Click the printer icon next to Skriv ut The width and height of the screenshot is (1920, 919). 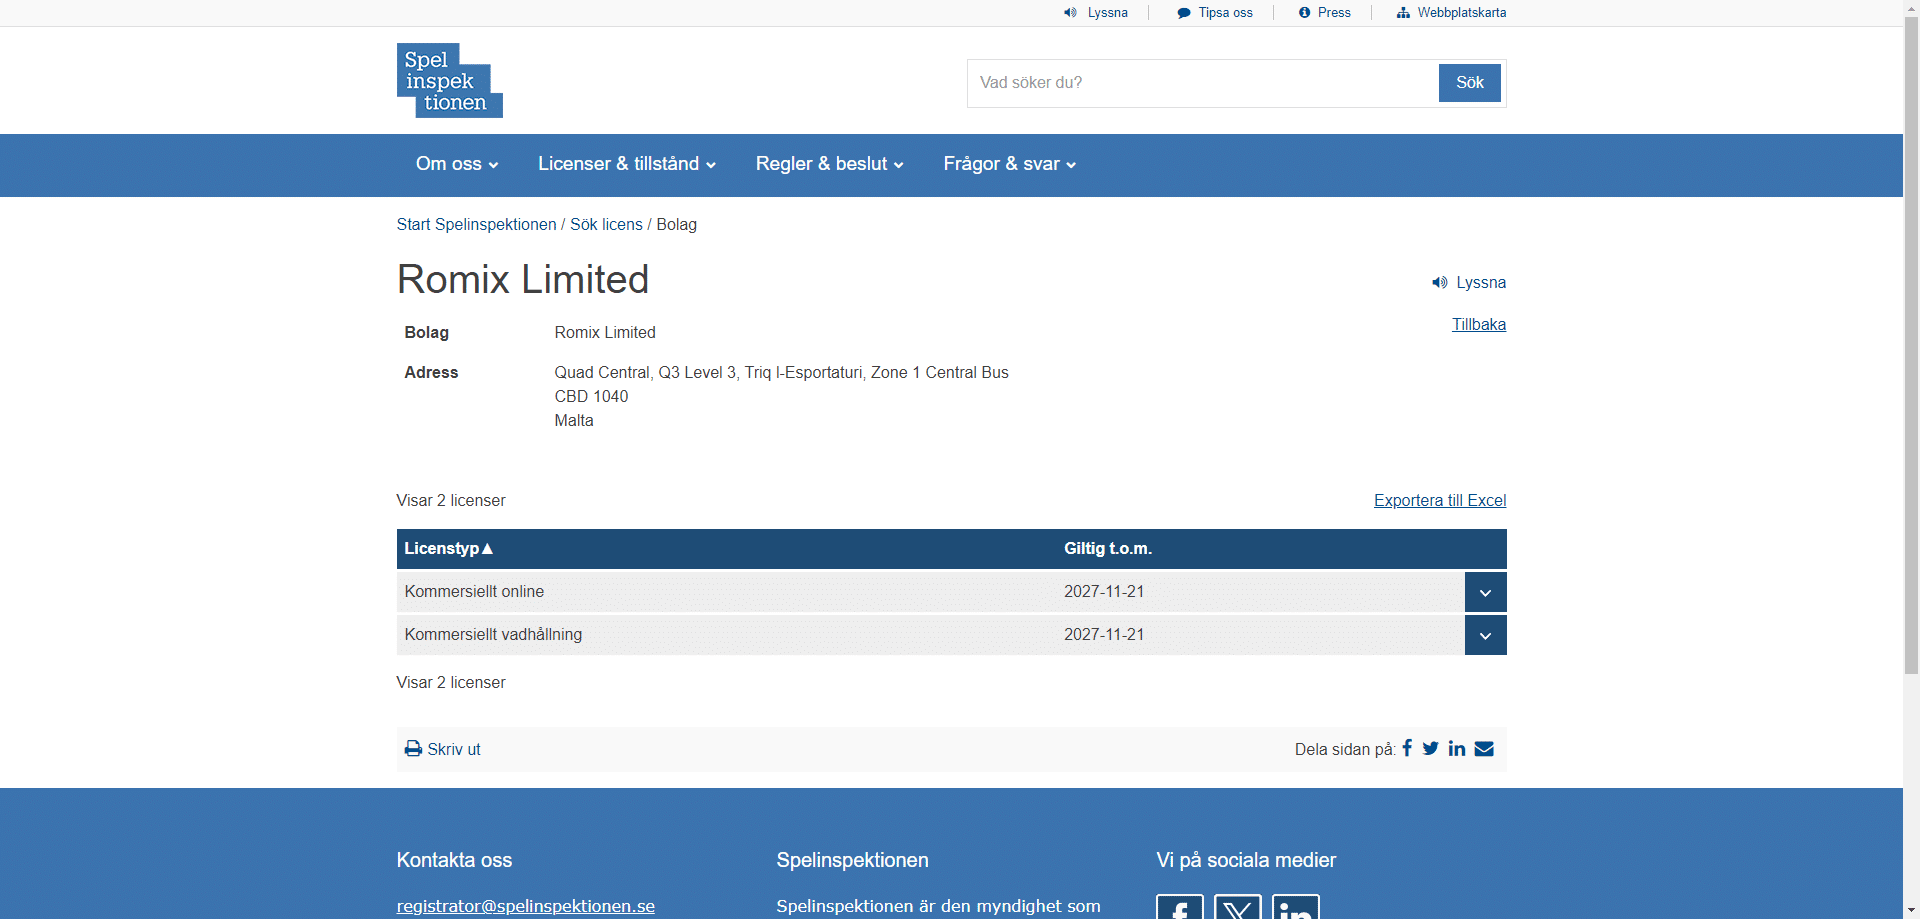413,748
